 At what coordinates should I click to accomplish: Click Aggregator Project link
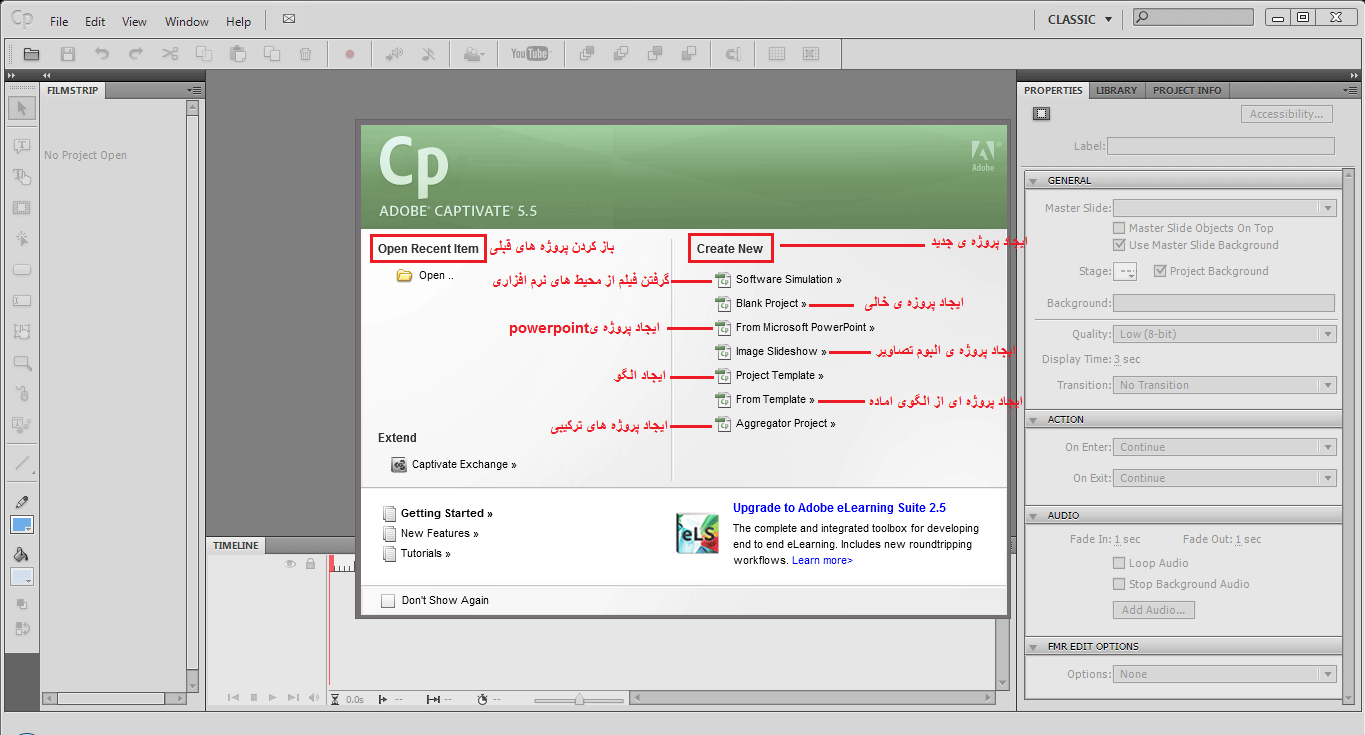tap(785, 424)
